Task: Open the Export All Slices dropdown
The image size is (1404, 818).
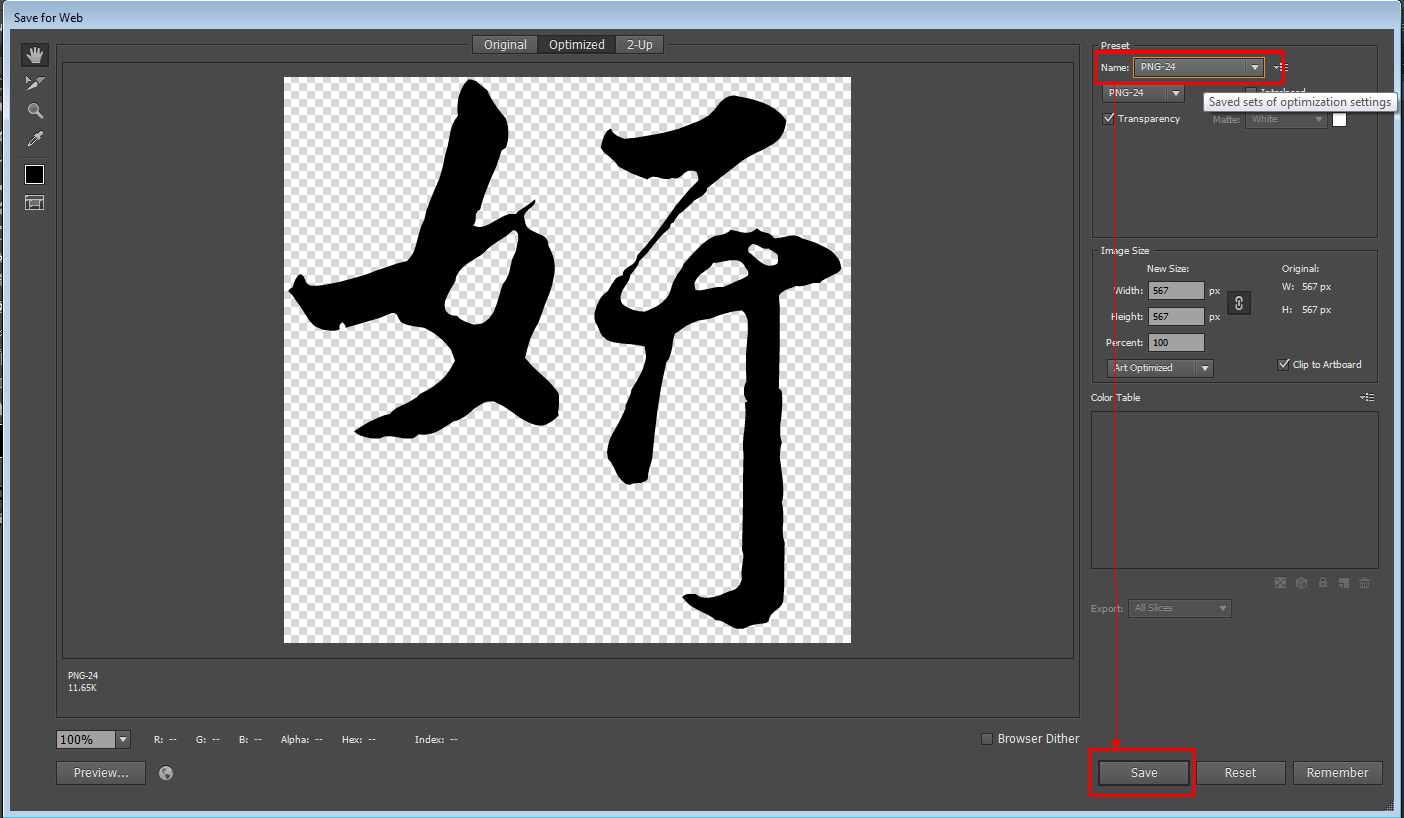Action: [1180, 608]
